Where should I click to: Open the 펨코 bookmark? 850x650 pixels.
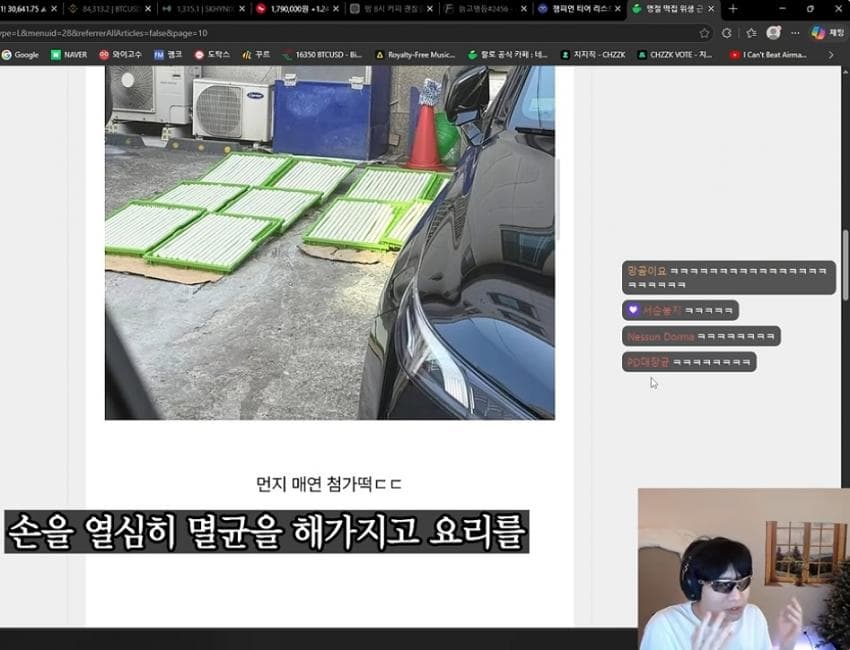coord(168,55)
